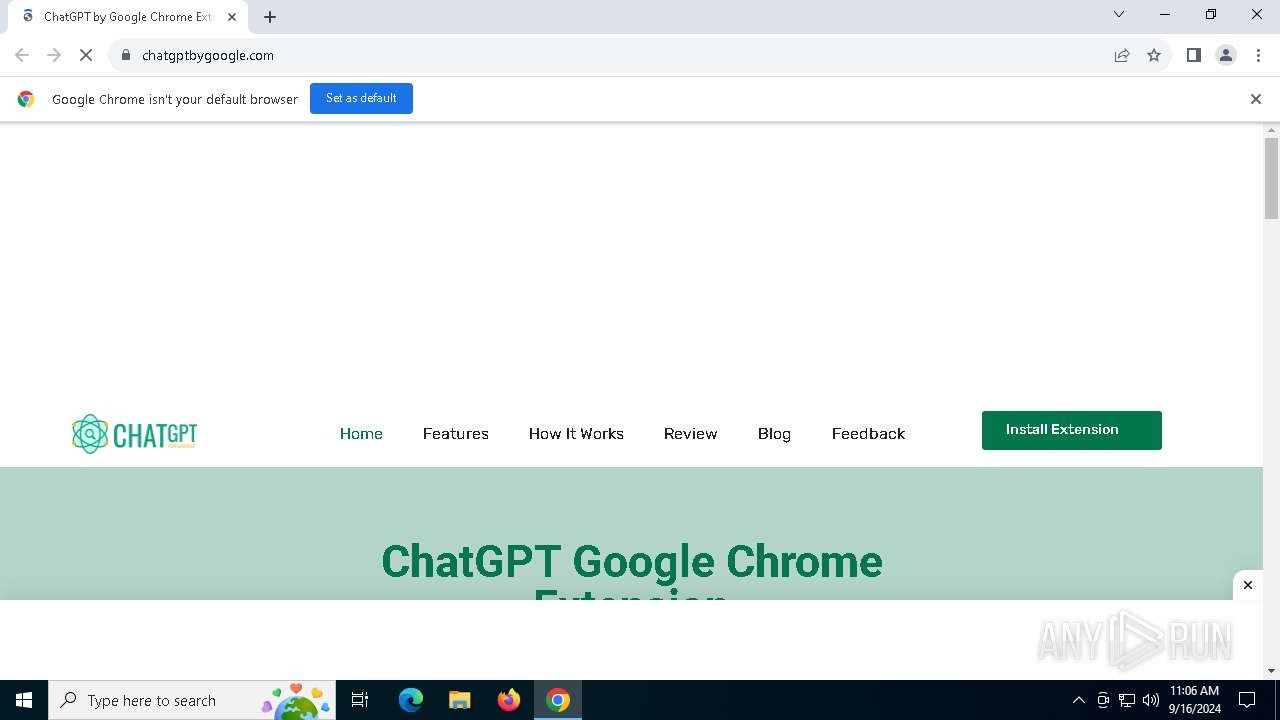Click scrollbar down arrow
This screenshot has width=1280, height=720.
pos(1271,671)
